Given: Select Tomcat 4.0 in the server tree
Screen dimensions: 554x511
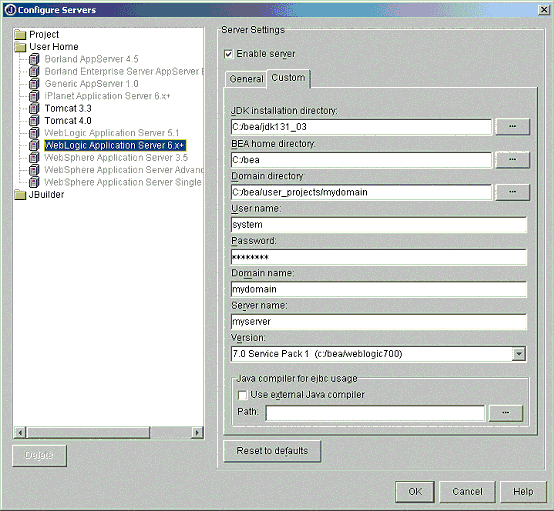Looking at the screenshot, I should click(x=68, y=121).
